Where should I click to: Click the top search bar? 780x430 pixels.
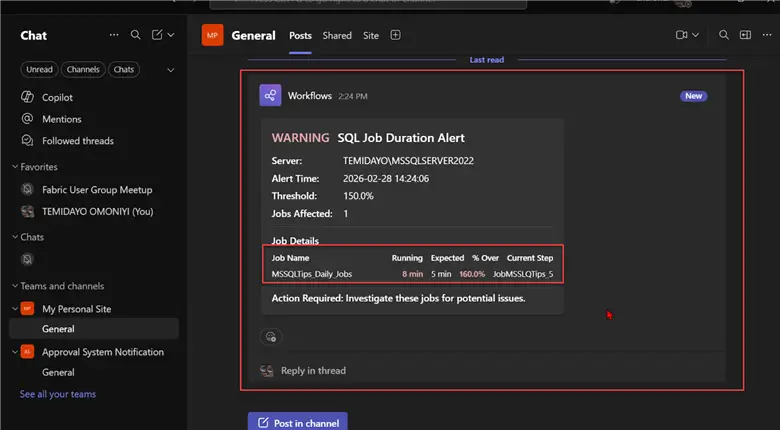[x=368, y=4]
